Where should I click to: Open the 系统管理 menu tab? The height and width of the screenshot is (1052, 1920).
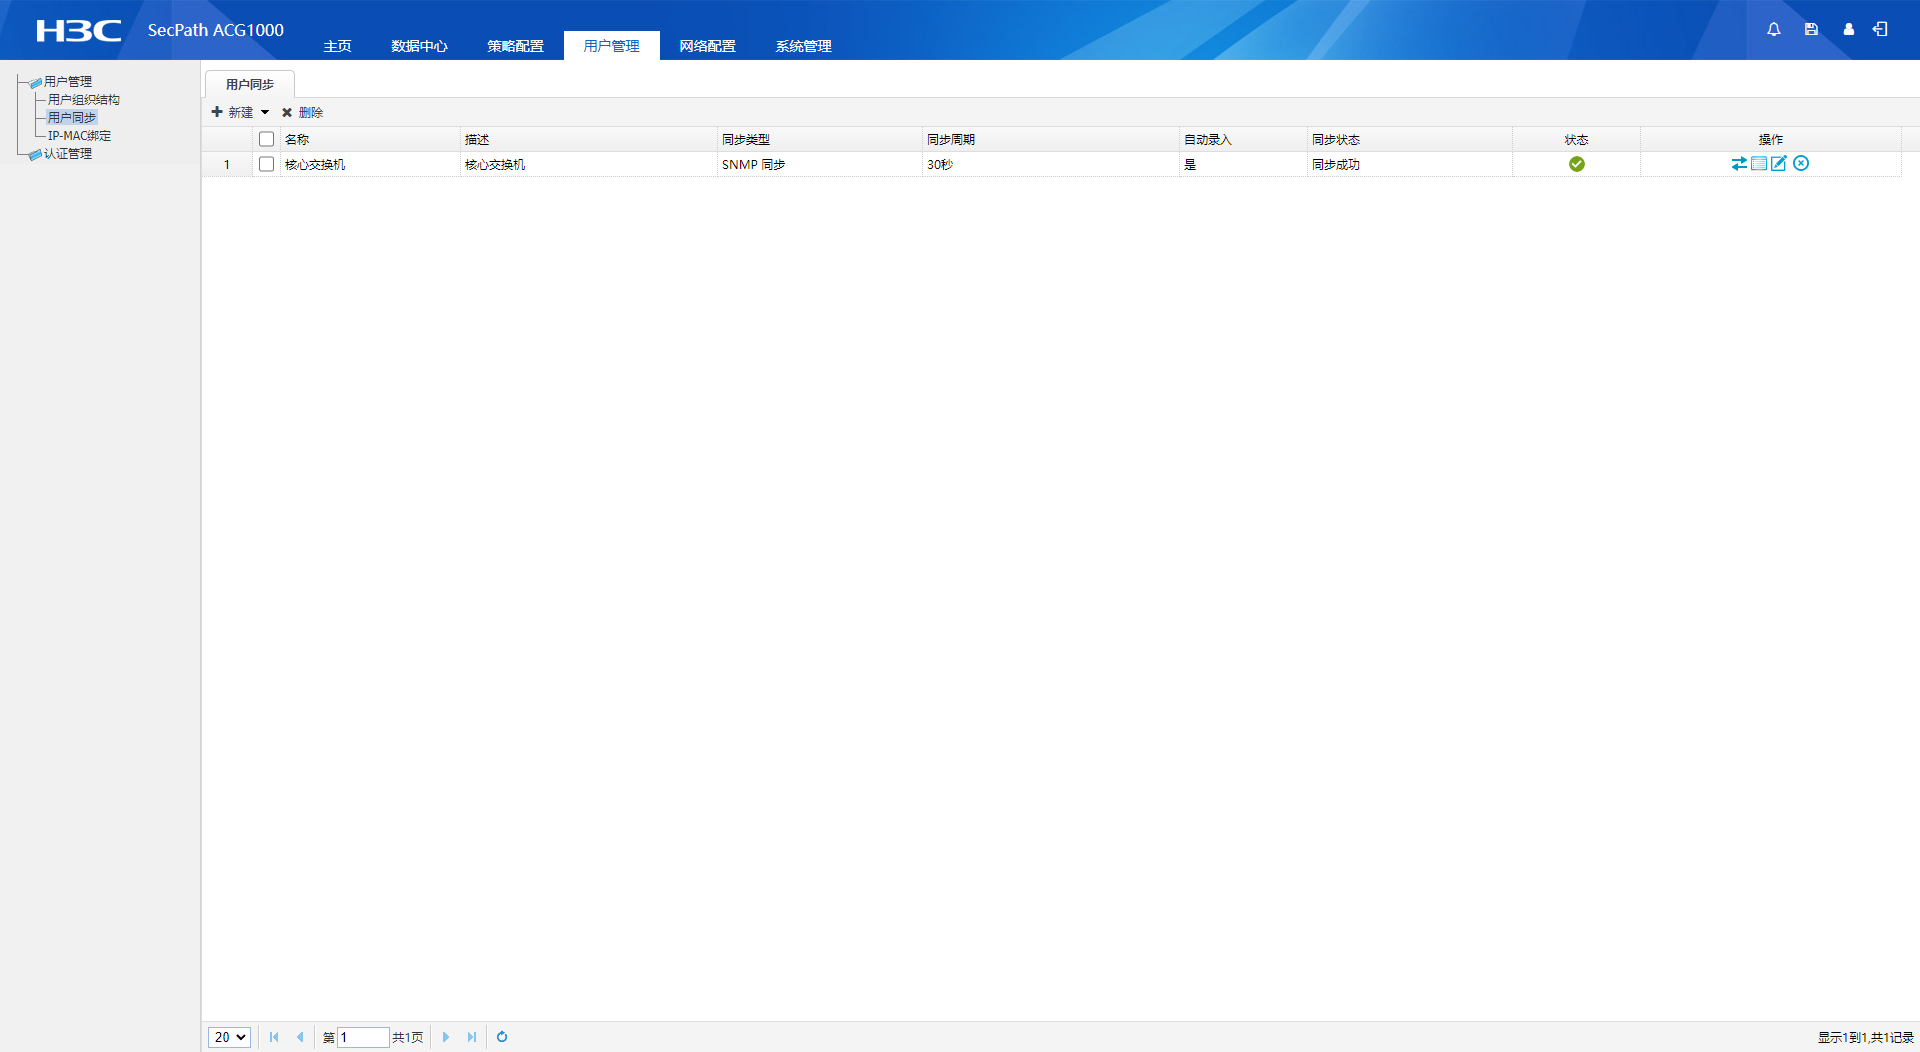coord(804,46)
